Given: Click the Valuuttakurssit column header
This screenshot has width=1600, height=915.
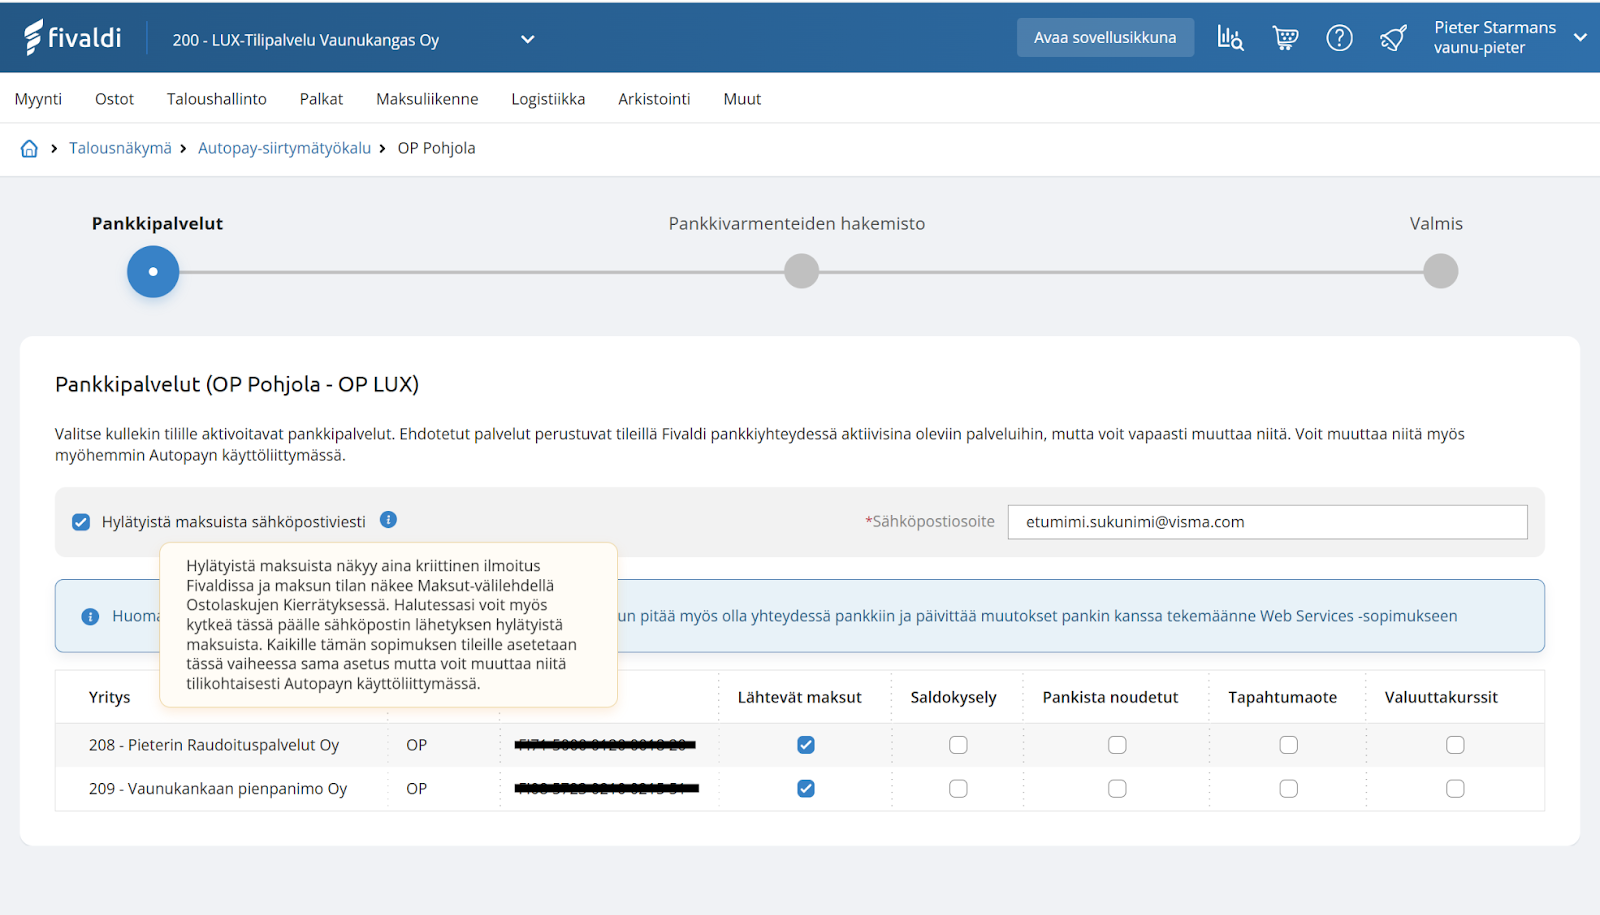Looking at the screenshot, I should tap(1441, 697).
